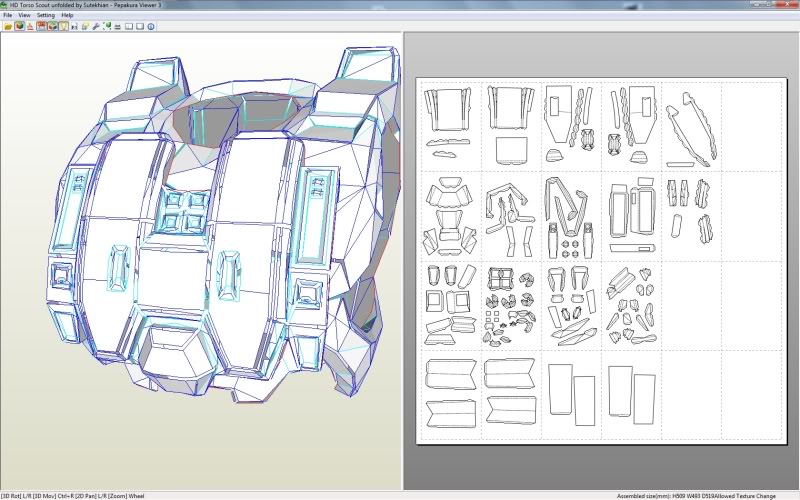Click the "HD Torso Scout unfolded by Sutekhian" title text
This screenshot has width=800, height=500.
(x=59, y=5)
